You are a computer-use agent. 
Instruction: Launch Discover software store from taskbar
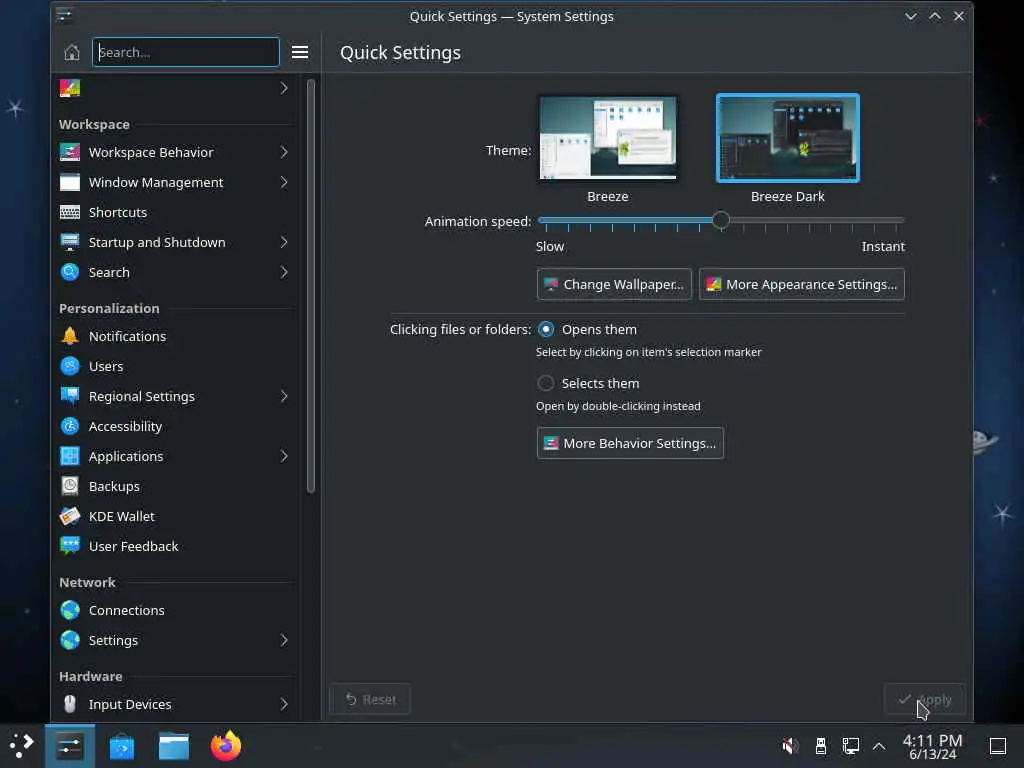(121, 746)
